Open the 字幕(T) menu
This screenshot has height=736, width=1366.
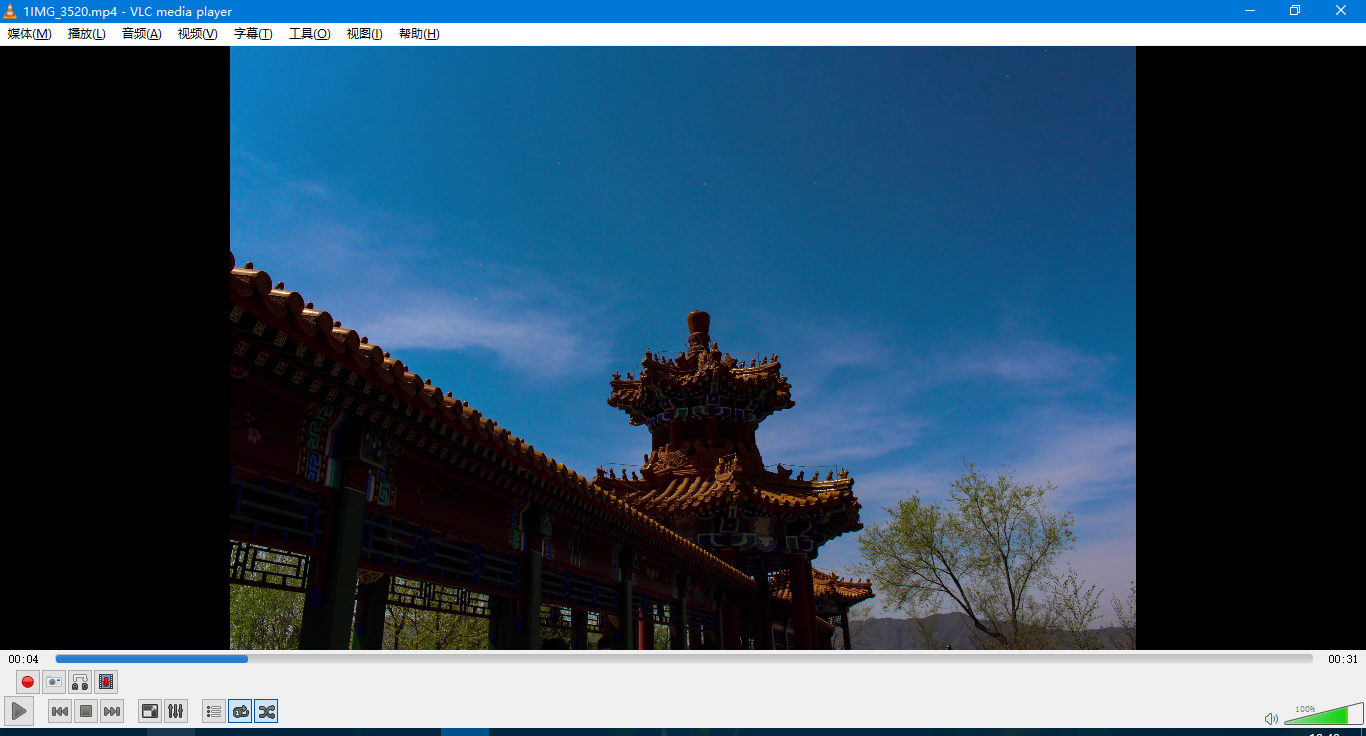point(253,34)
